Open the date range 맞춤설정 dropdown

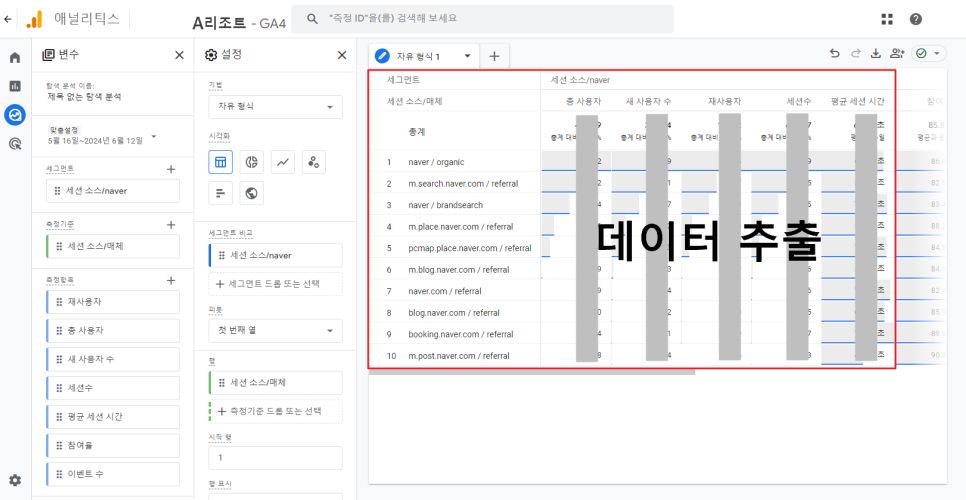click(102, 135)
